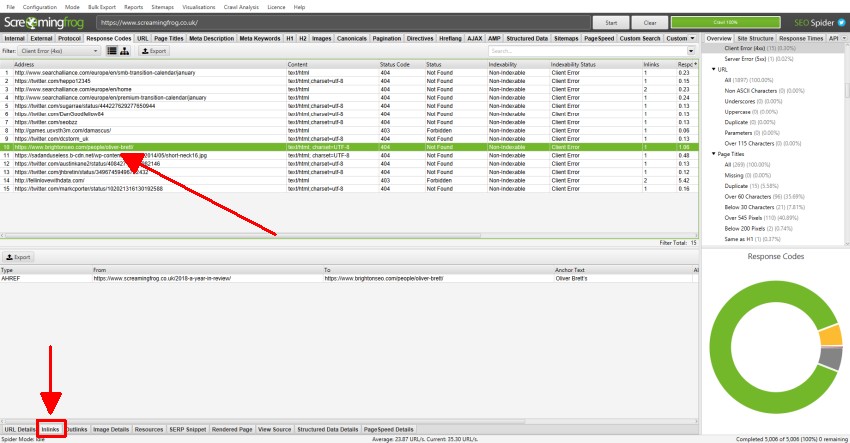Click the Overview panel vertical scrollbar
Screen dimensions: 850x443
(847, 90)
